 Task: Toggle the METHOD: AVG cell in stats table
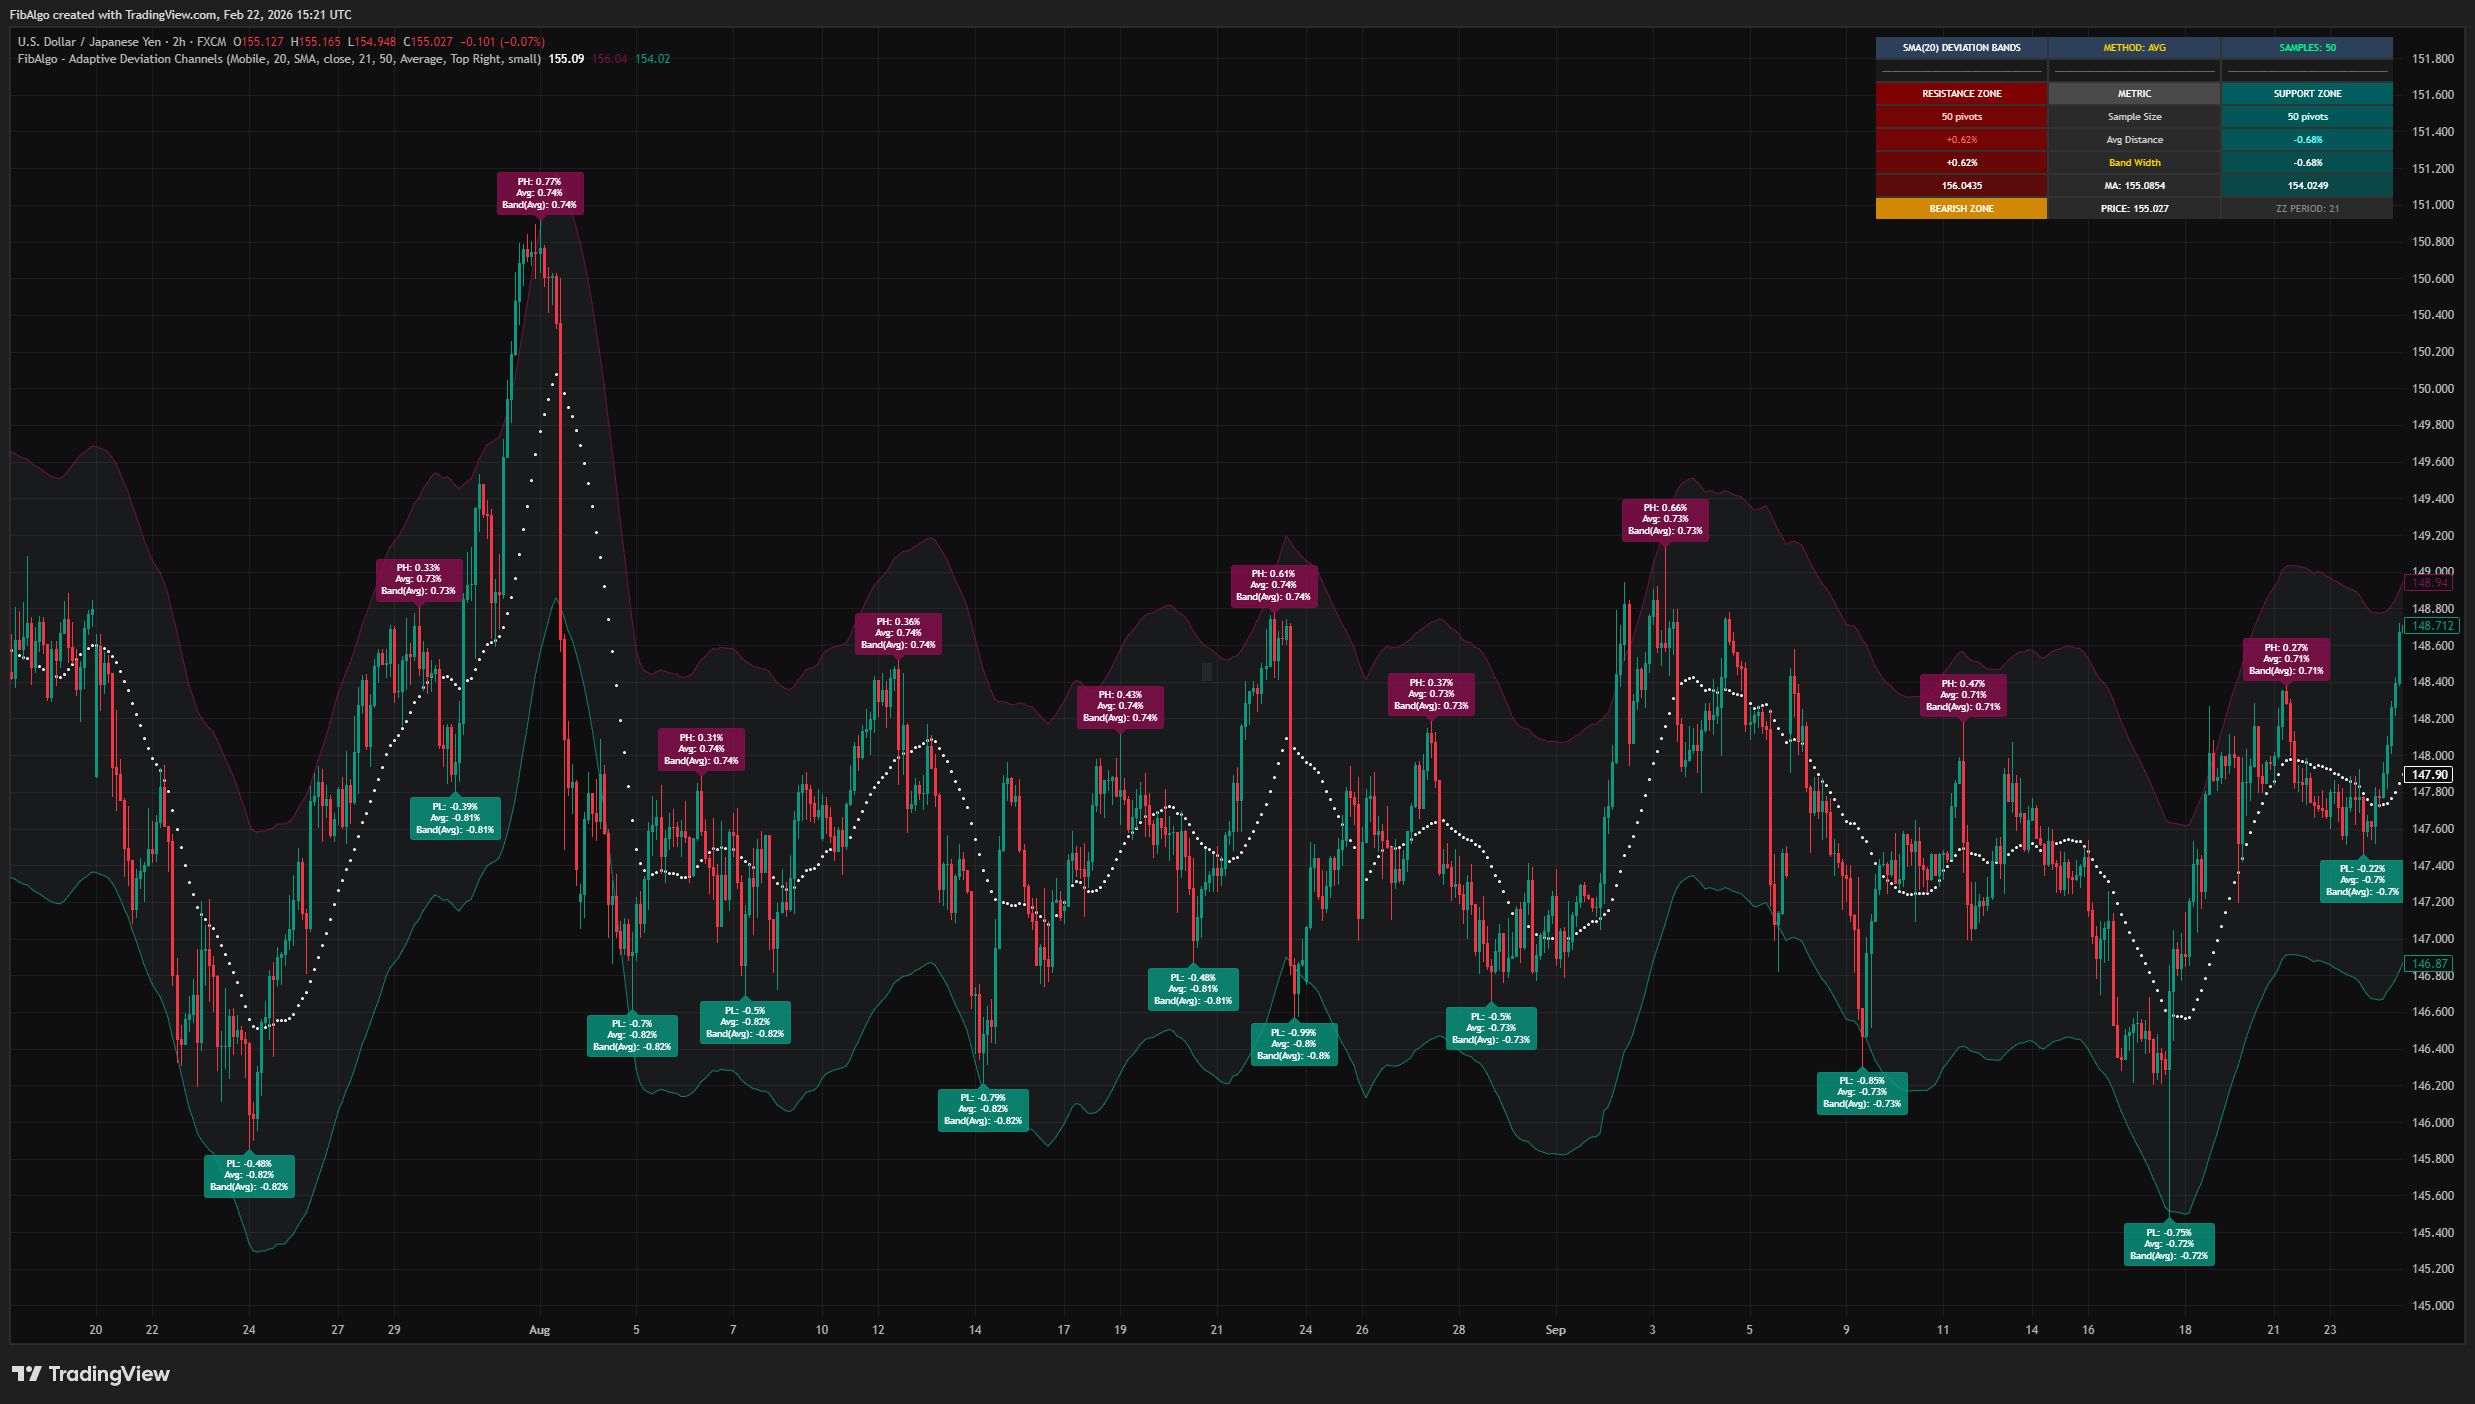(x=2135, y=47)
